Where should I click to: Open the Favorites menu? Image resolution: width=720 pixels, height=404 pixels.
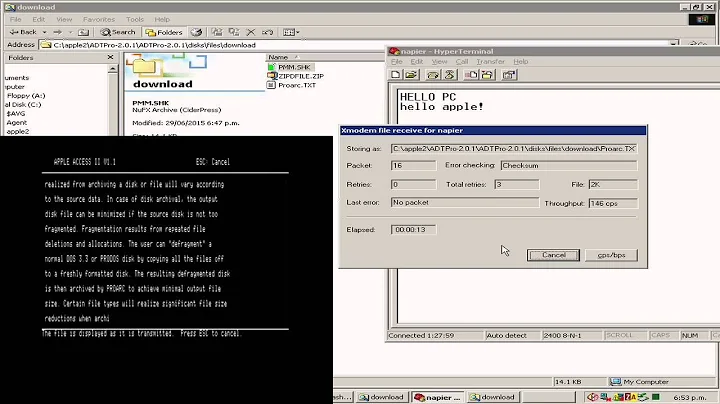(x=99, y=19)
